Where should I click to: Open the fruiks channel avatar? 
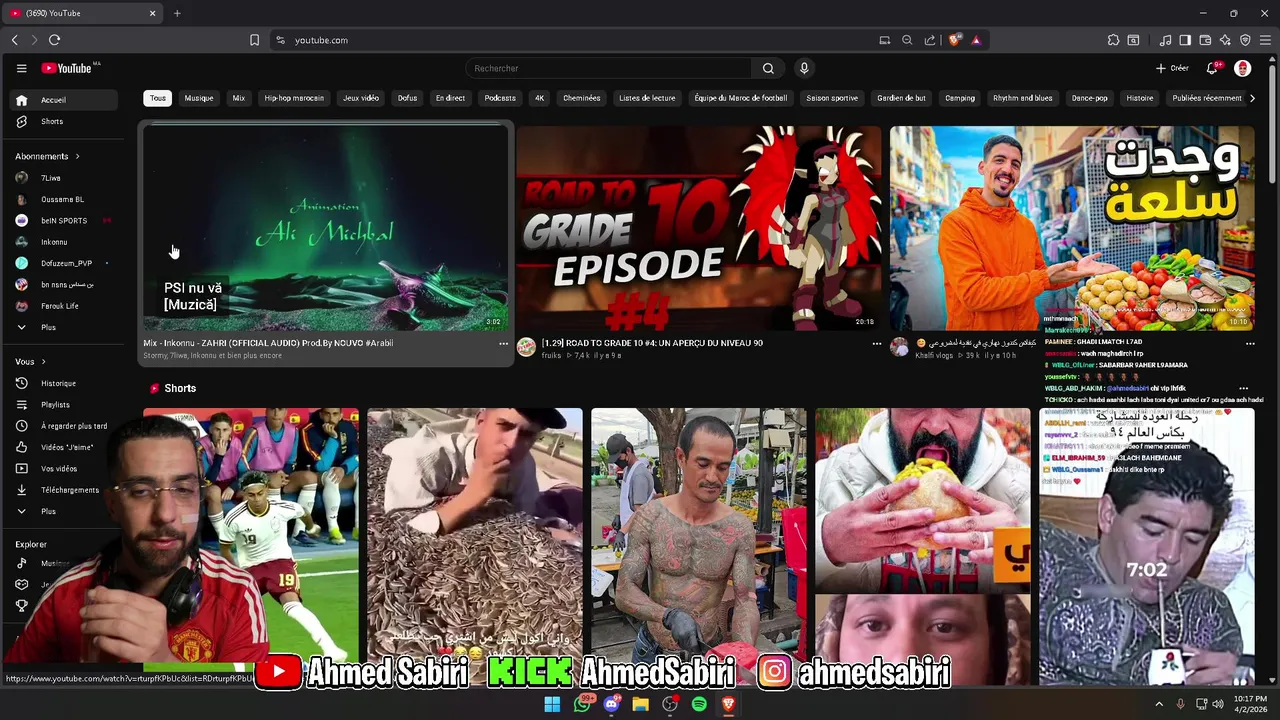pyautogui.click(x=526, y=347)
